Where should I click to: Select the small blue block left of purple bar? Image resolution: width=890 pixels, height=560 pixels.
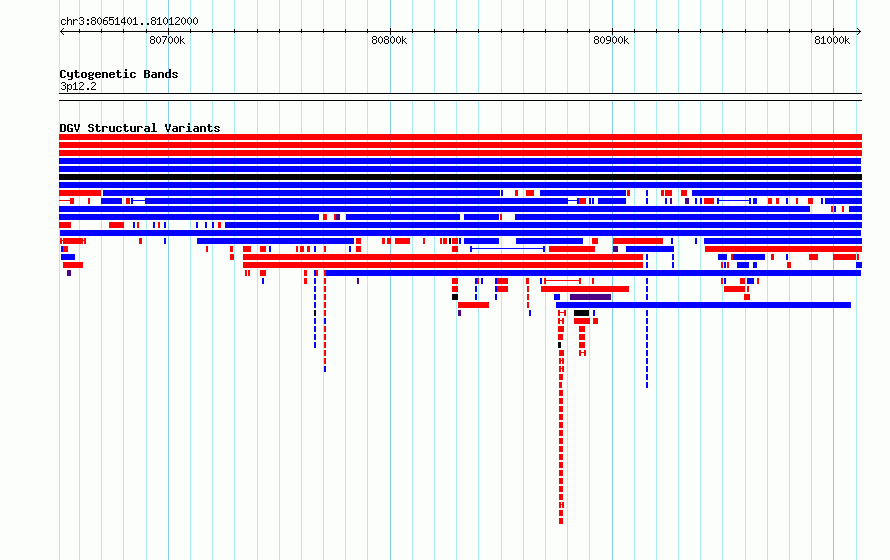pos(557,297)
